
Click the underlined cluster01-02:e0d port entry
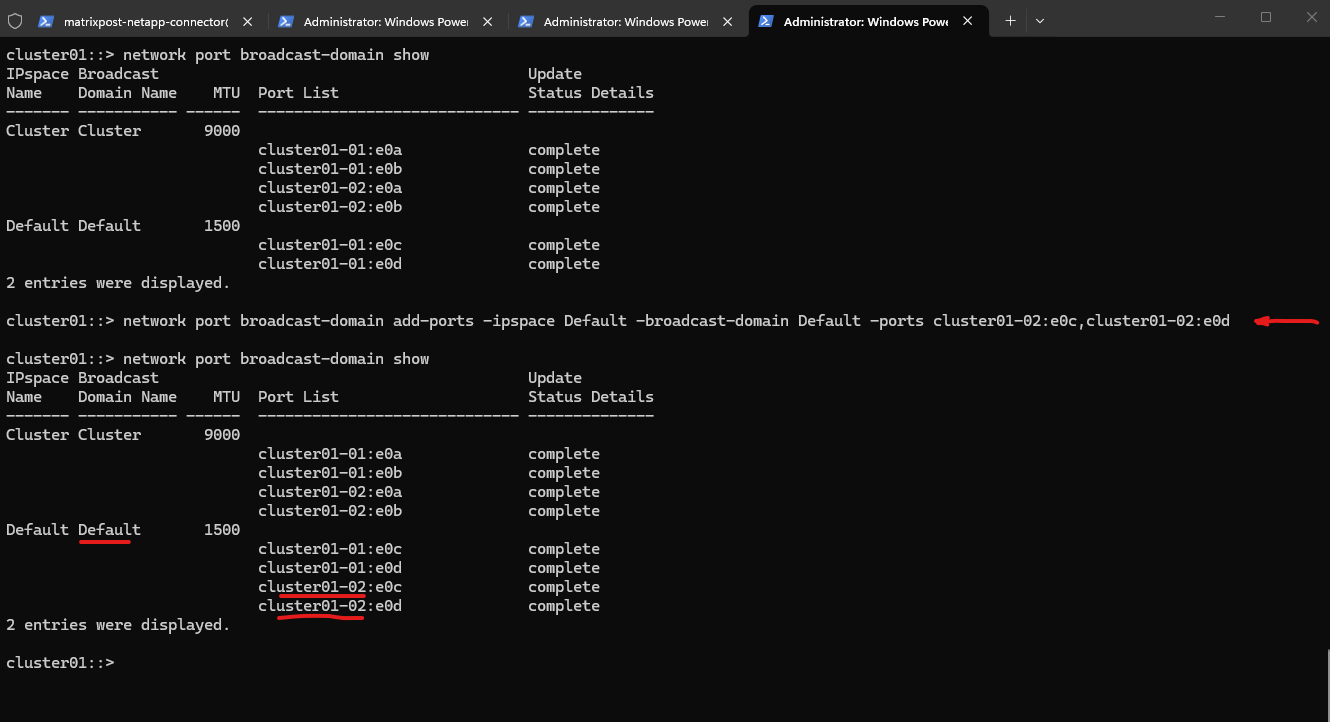(330, 606)
